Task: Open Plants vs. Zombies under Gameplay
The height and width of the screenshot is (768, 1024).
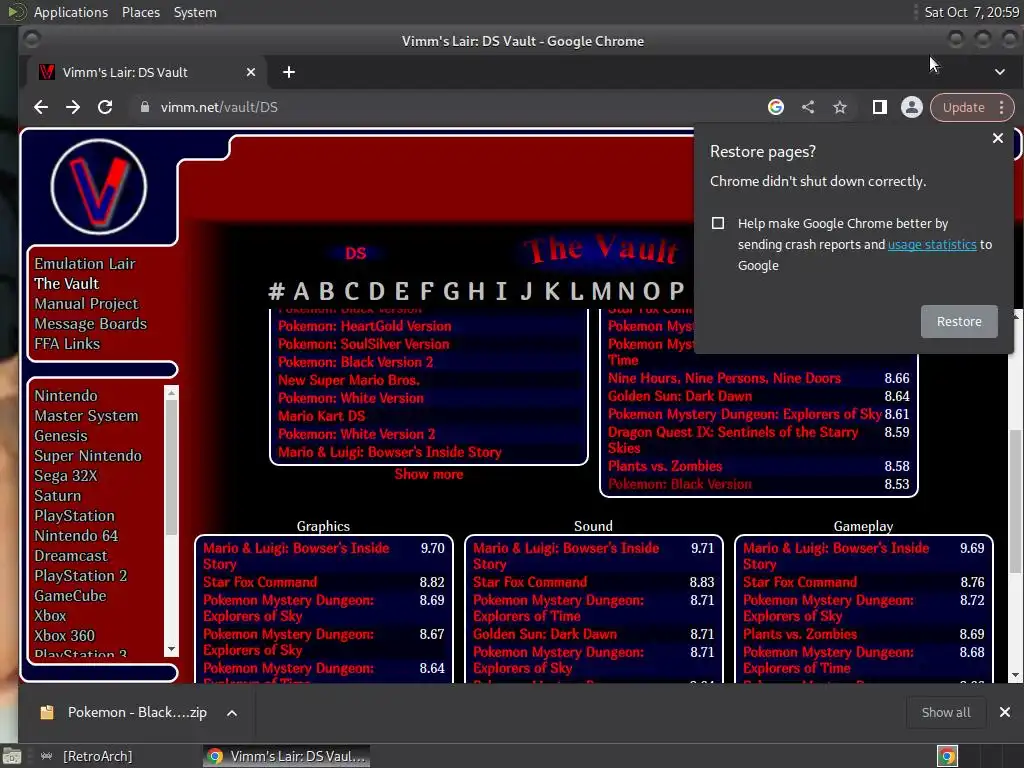Action: click(x=800, y=634)
